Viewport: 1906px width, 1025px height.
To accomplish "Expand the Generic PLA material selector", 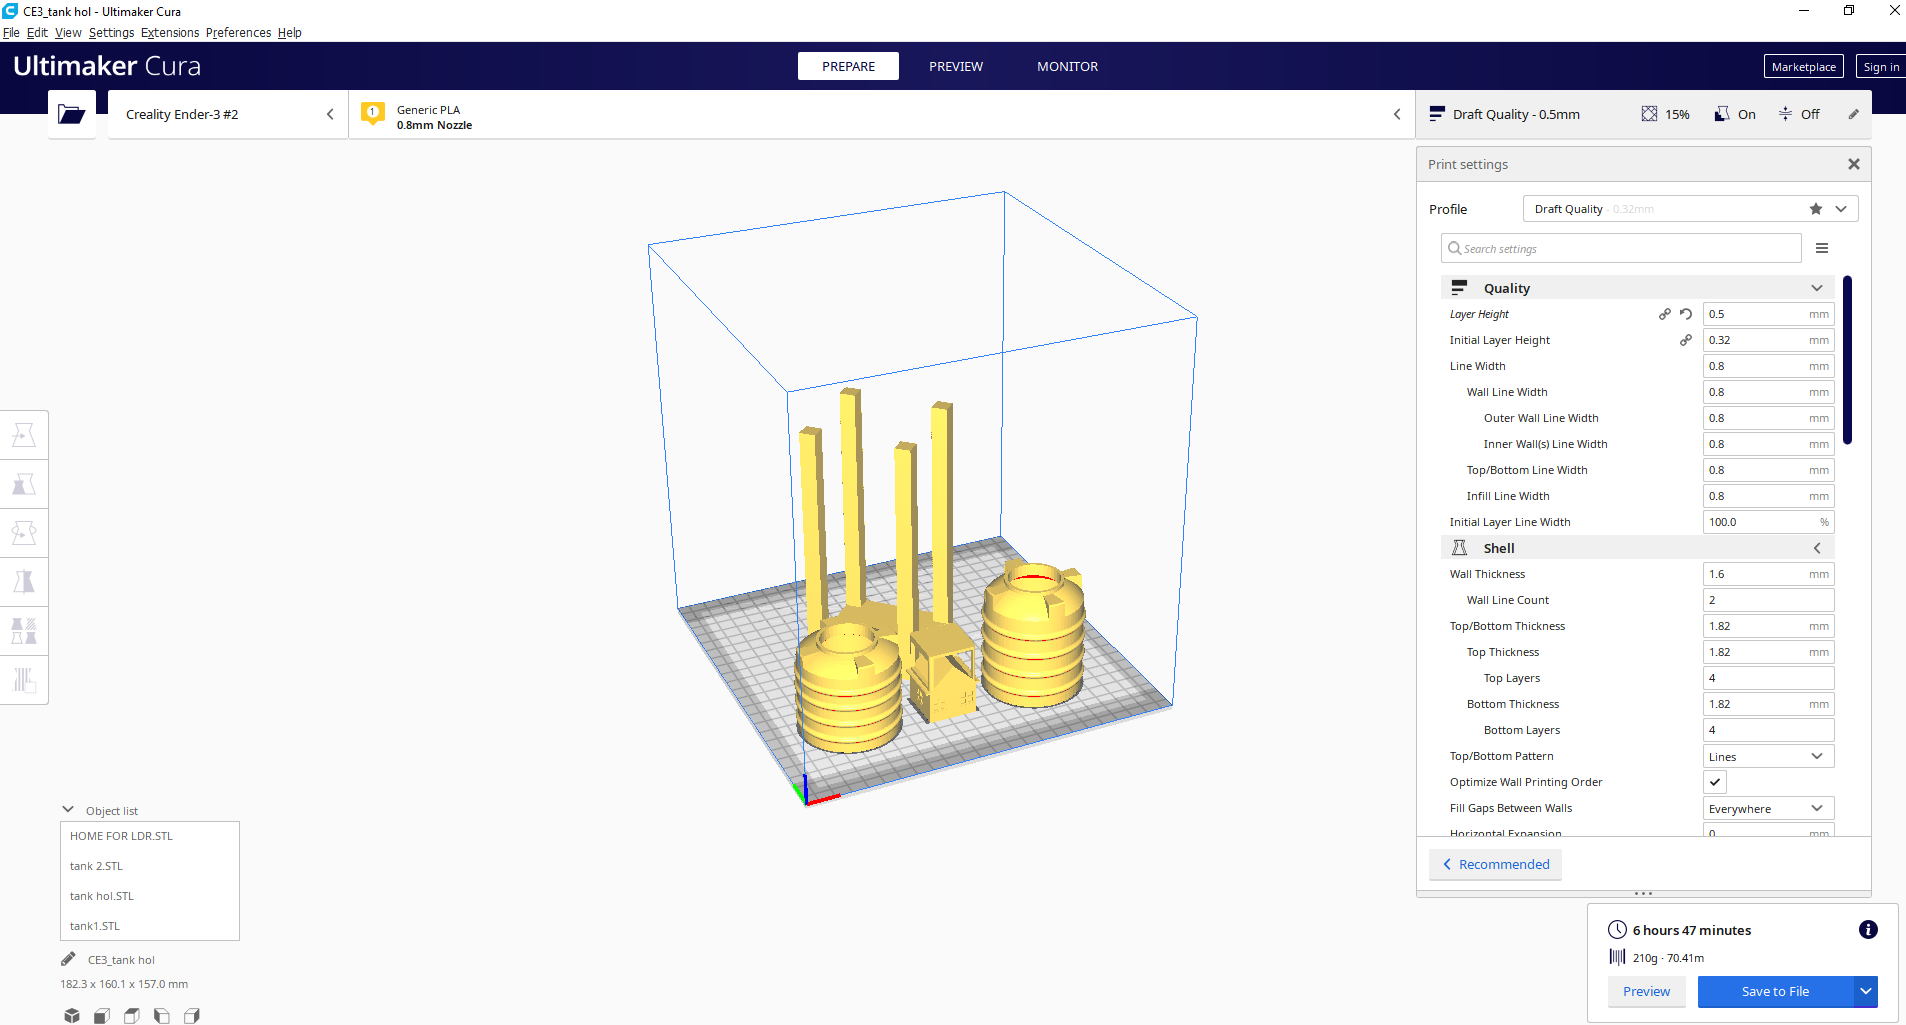I will pos(881,114).
